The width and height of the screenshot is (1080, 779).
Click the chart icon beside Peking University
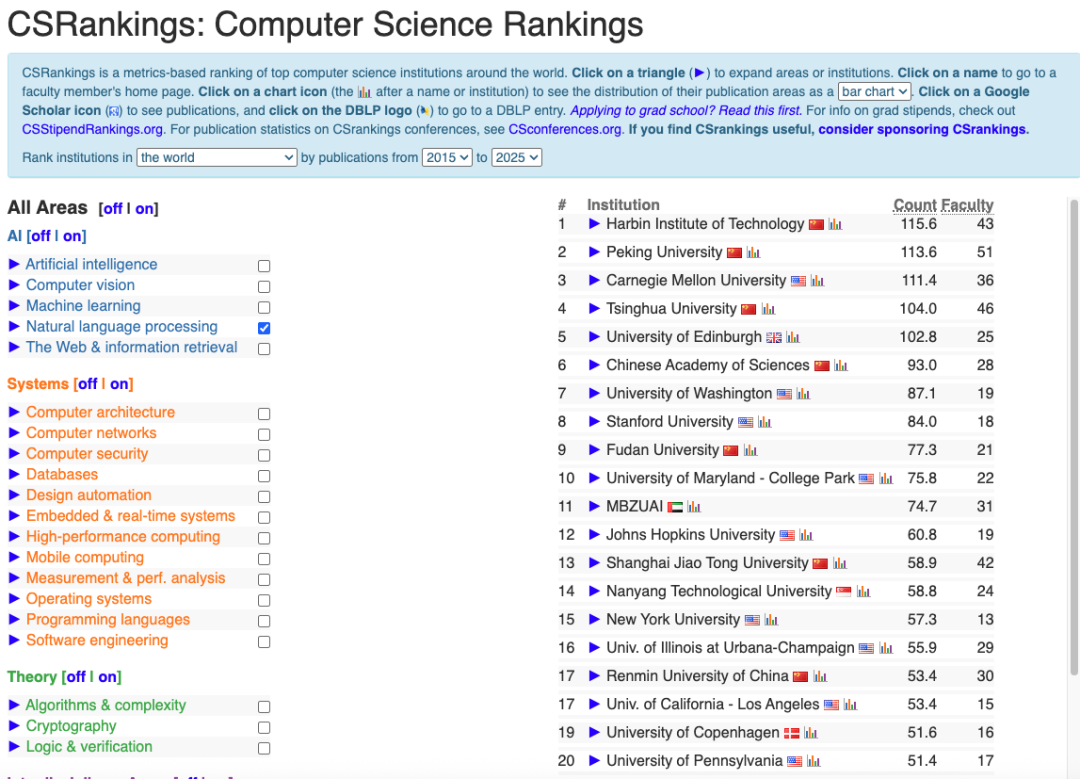(753, 253)
